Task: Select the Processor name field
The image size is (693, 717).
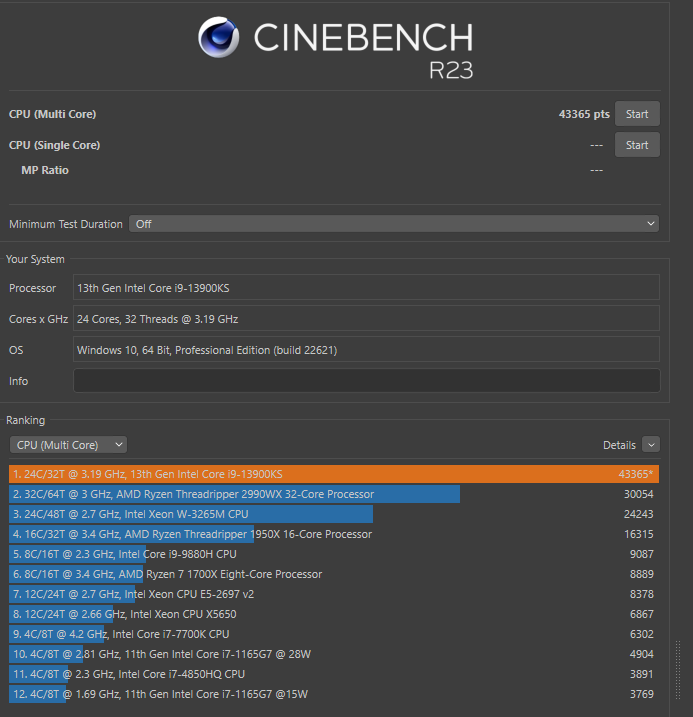Action: [366, 288]
